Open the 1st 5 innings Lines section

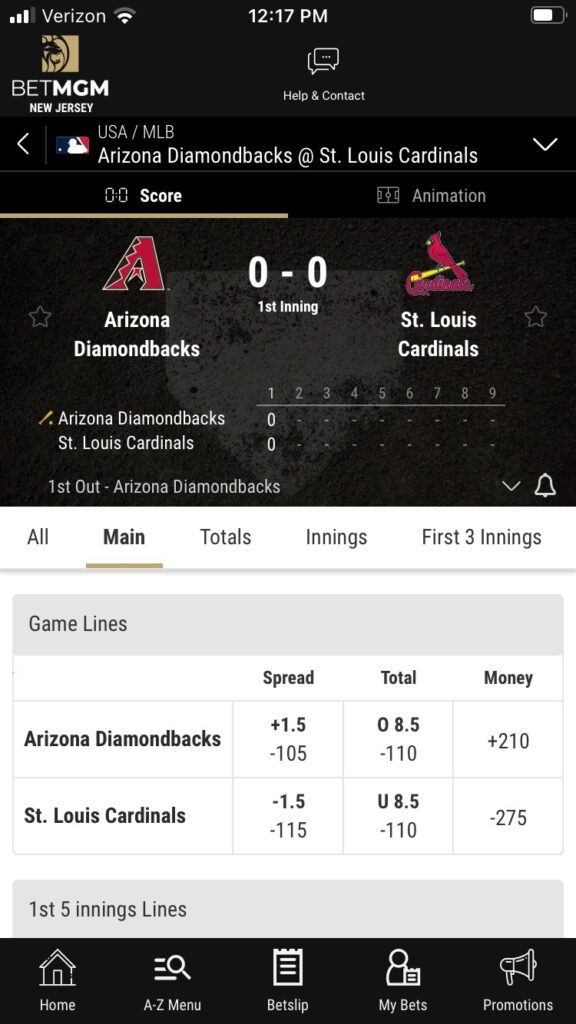288,909
